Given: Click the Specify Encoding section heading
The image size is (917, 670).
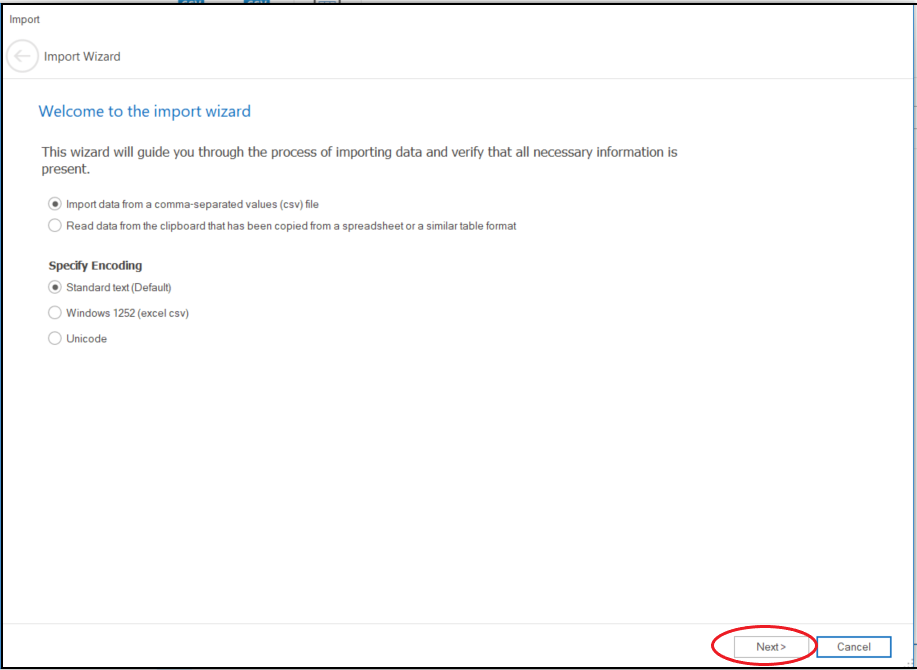Looking at the screenshot, I should point(95,265).
